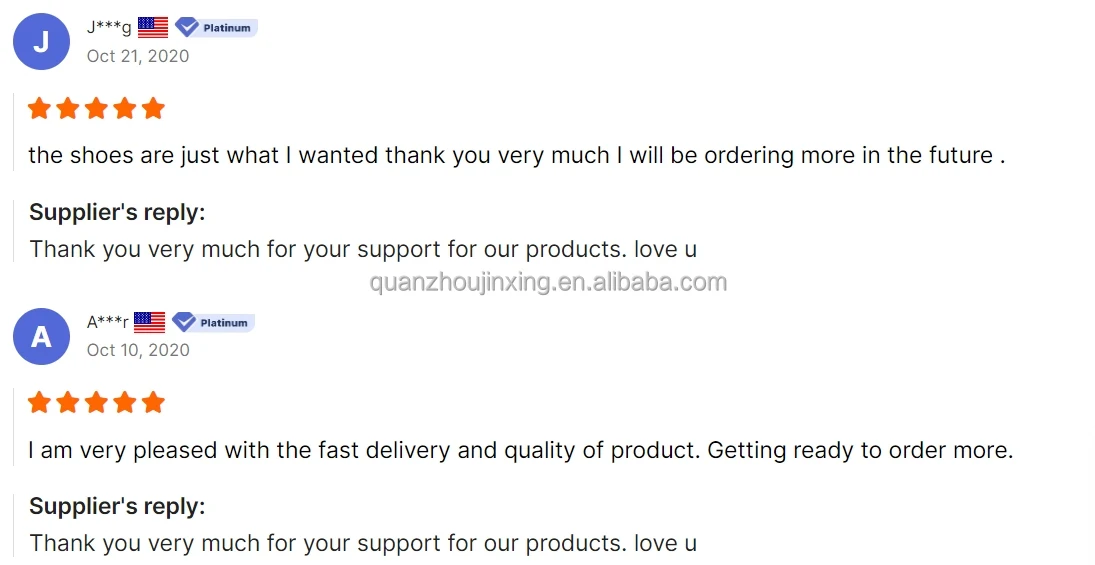Click the five-star rating of A***r's review
1095x565 pixels.
pyautogui.click(x=96, y=403)
